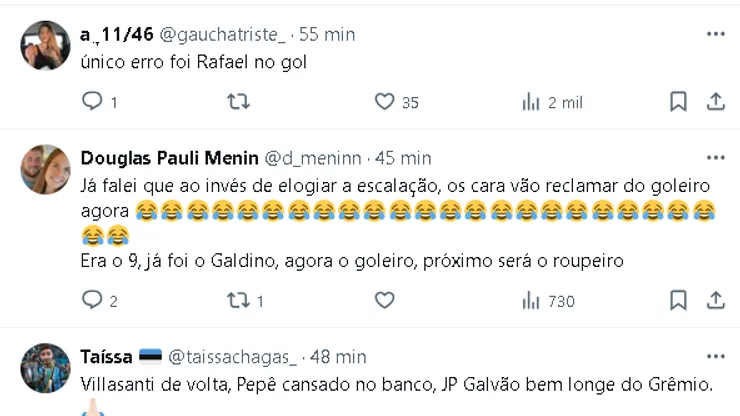740x416 pixels.
Task: Like the tweet with 35 likes
Action: (x=385, y=101)
